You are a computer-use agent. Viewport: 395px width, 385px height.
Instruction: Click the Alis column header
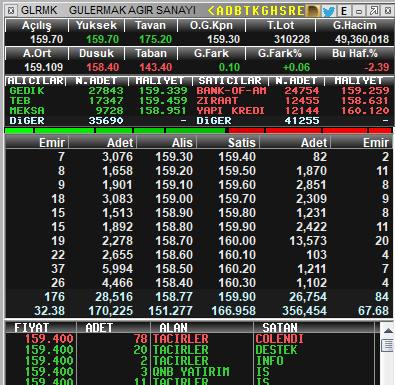click(x=167, y=143)
